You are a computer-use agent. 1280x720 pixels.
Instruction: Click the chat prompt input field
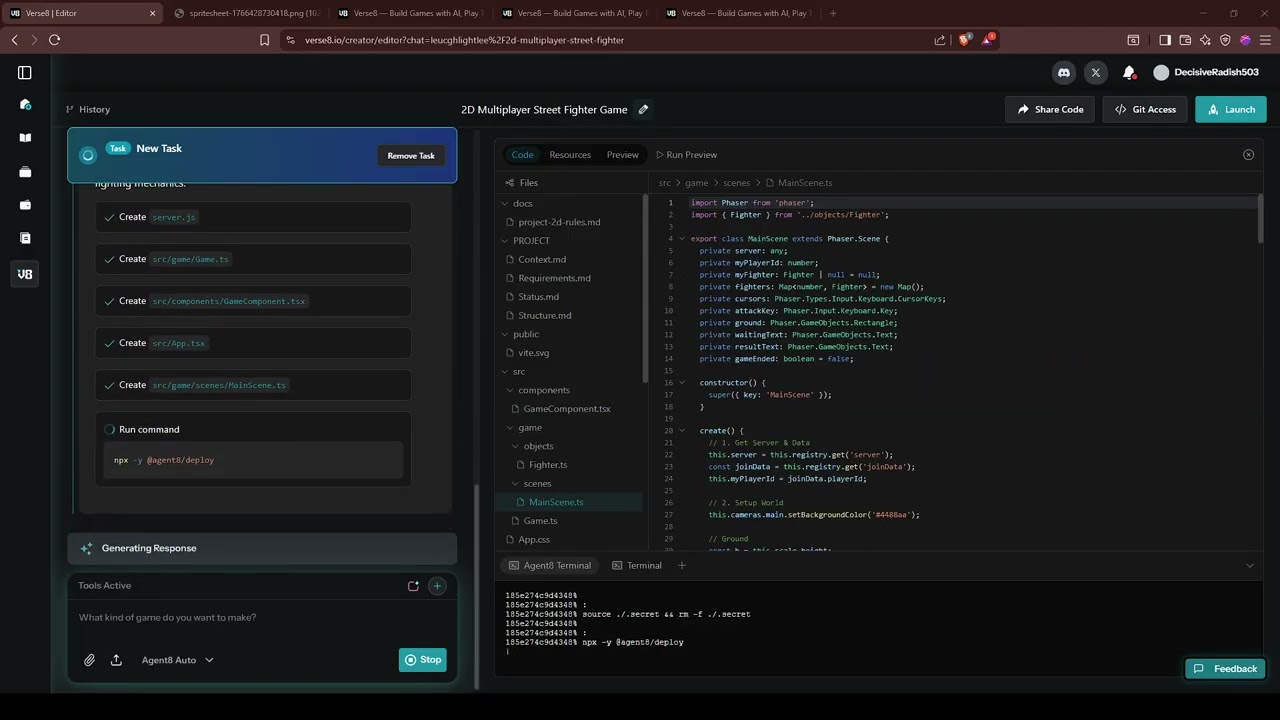pyautogui.click(x=262, y=617)
